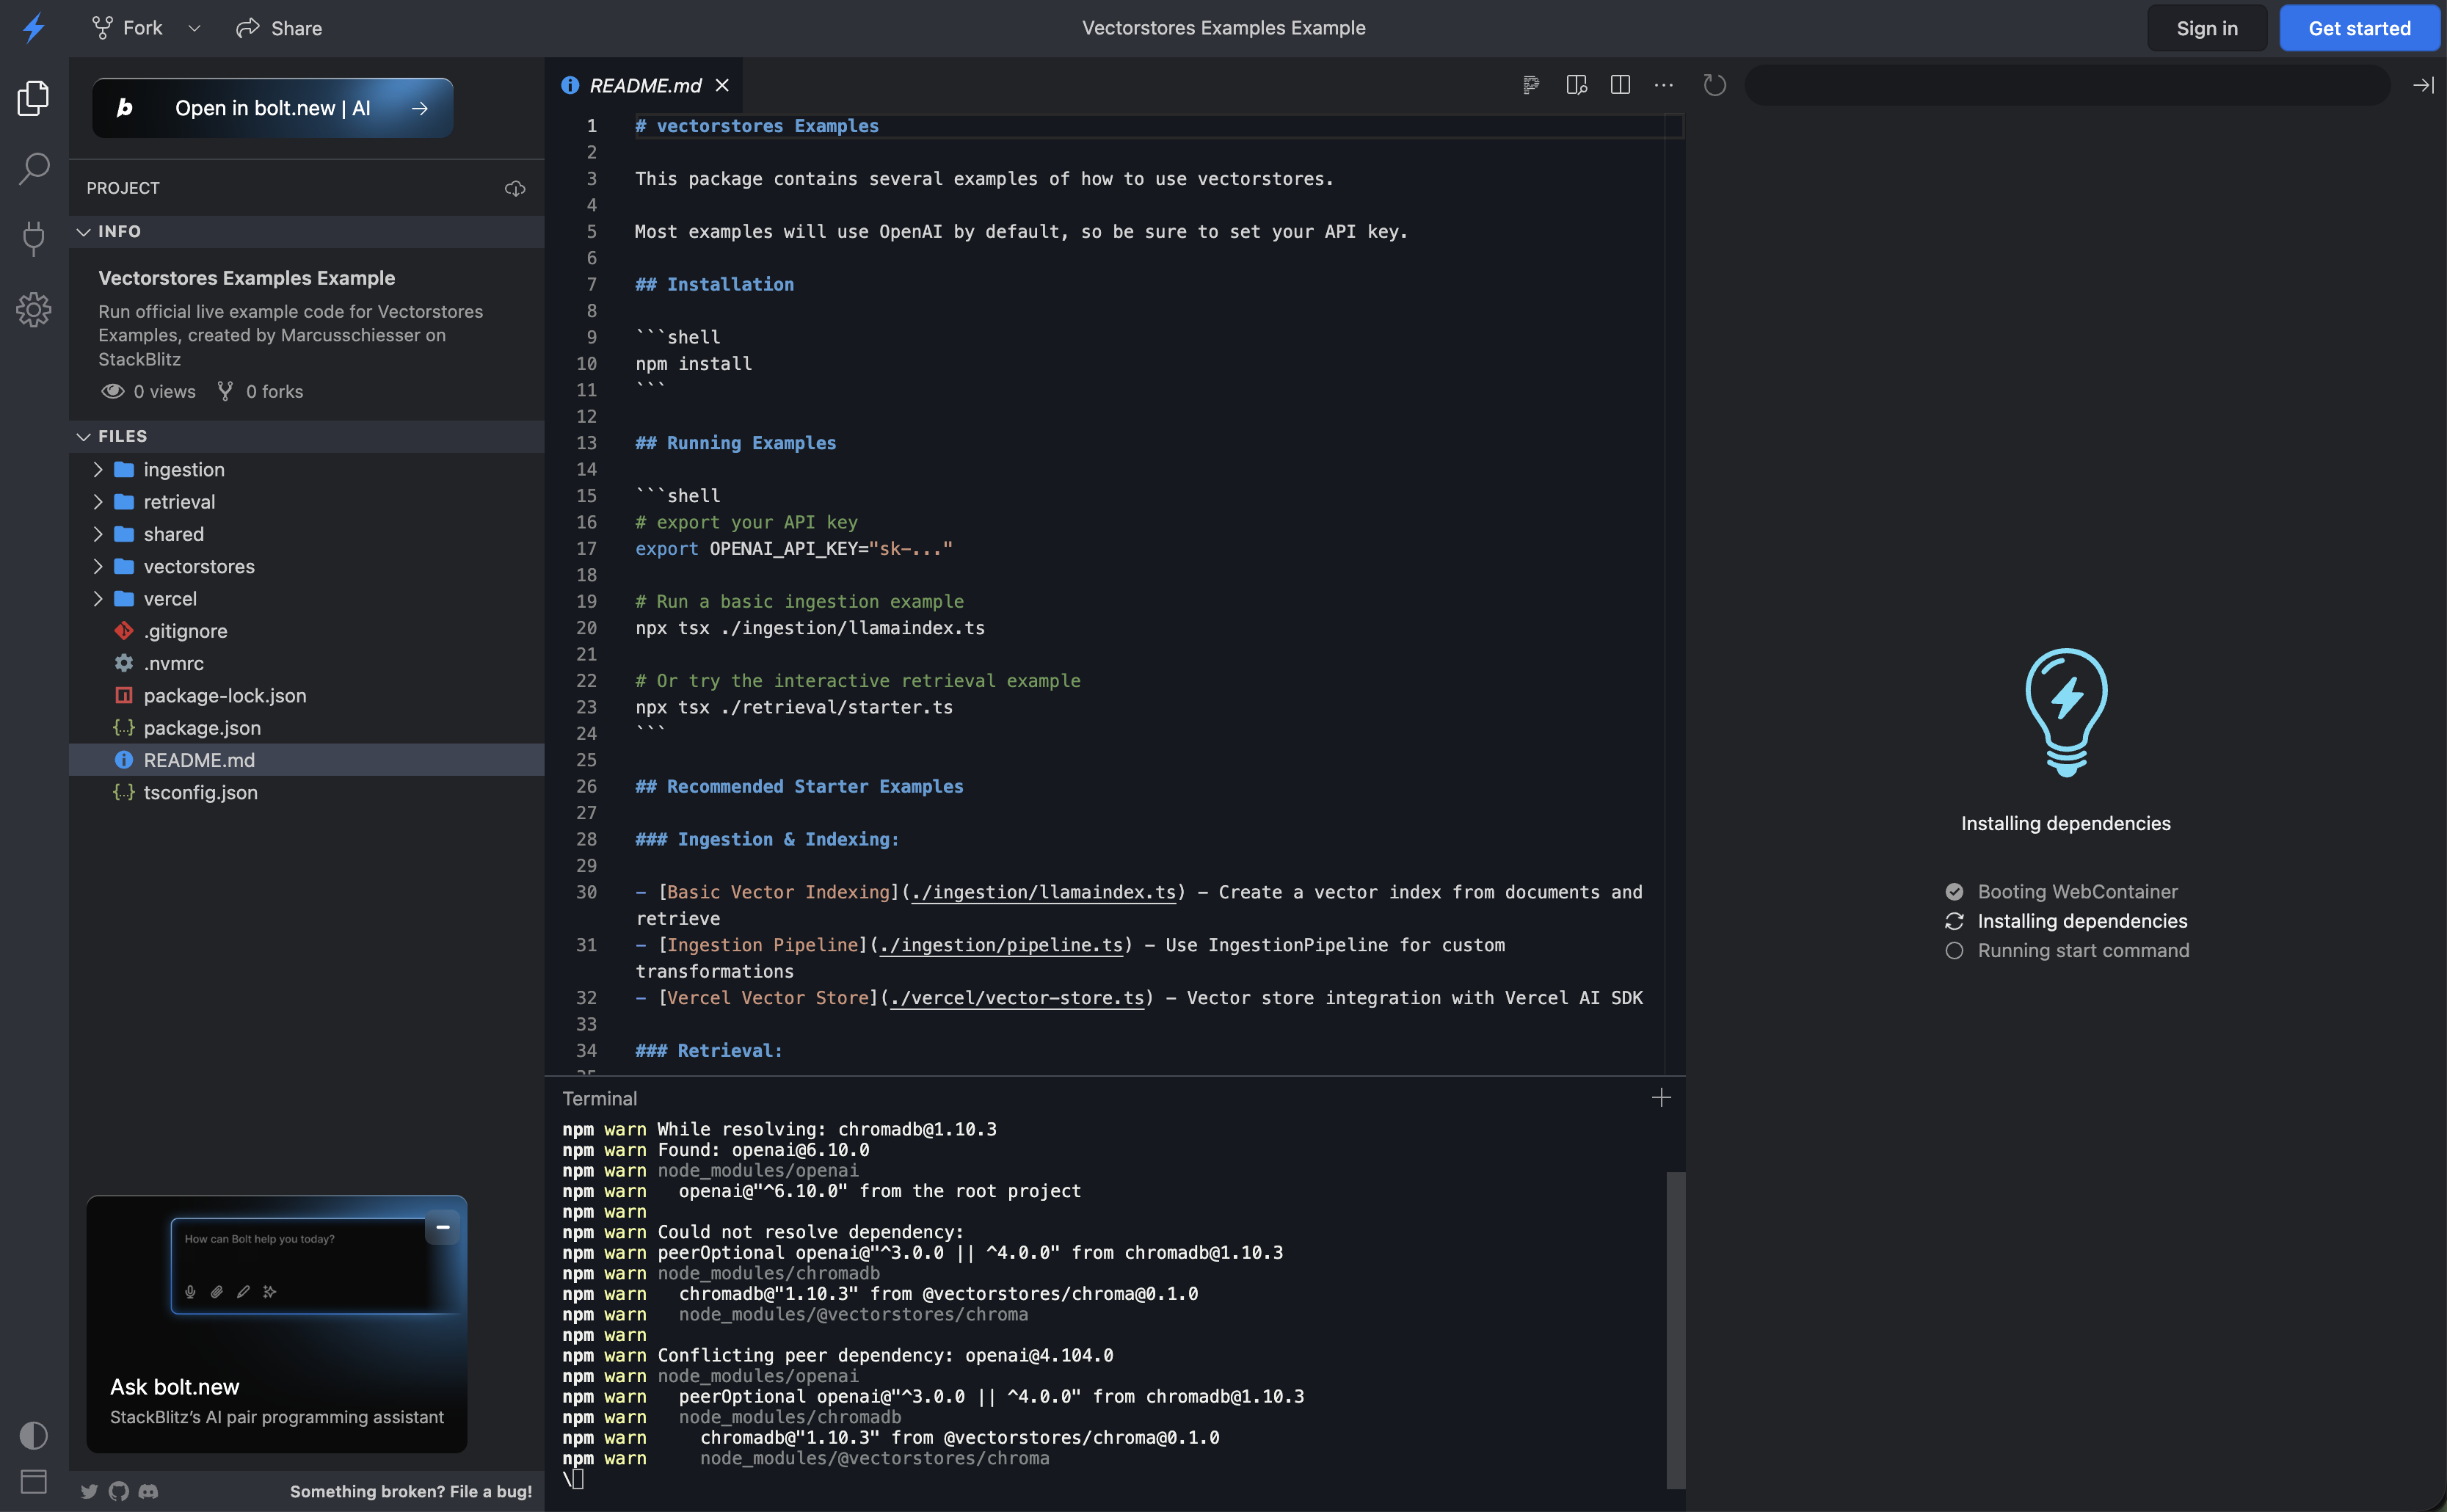Format the README with Prettier
Viewport: 2447px width, 1512px height.
[1531, 85]
